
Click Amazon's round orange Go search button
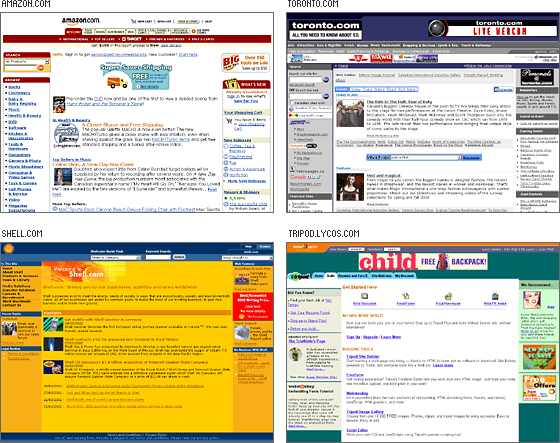[x=41, y=68]
